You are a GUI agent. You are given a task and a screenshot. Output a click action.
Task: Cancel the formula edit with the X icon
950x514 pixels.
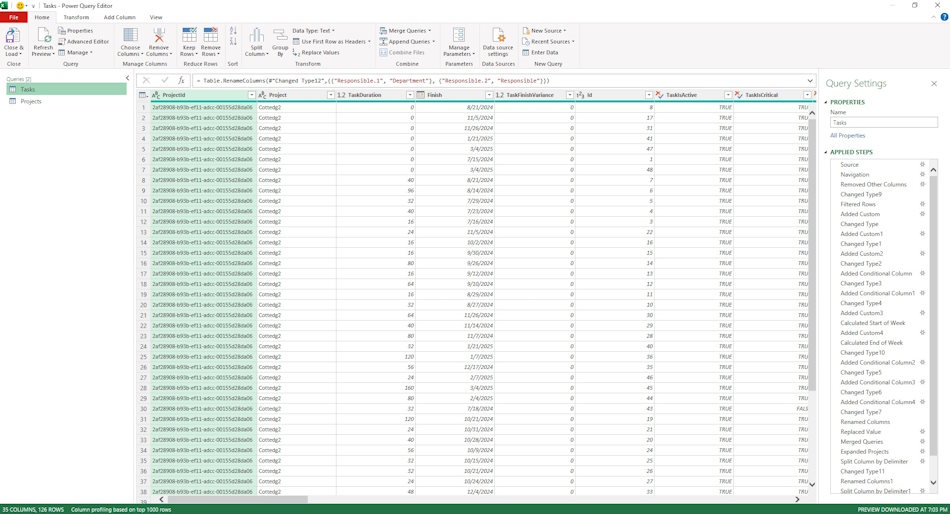tap(146, 80)
